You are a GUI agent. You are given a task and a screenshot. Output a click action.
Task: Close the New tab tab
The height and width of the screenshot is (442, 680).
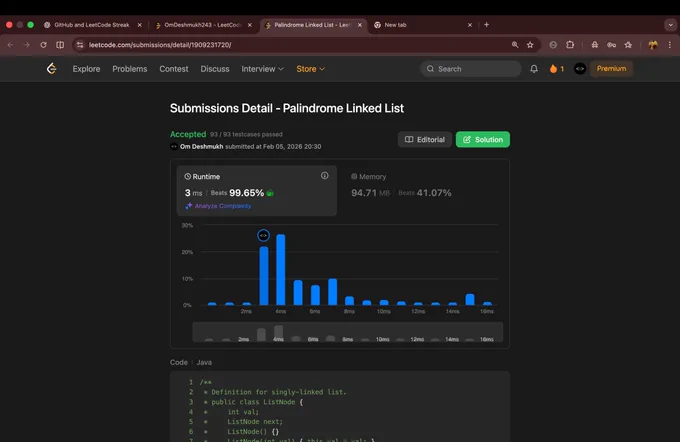tap(470, 25)
